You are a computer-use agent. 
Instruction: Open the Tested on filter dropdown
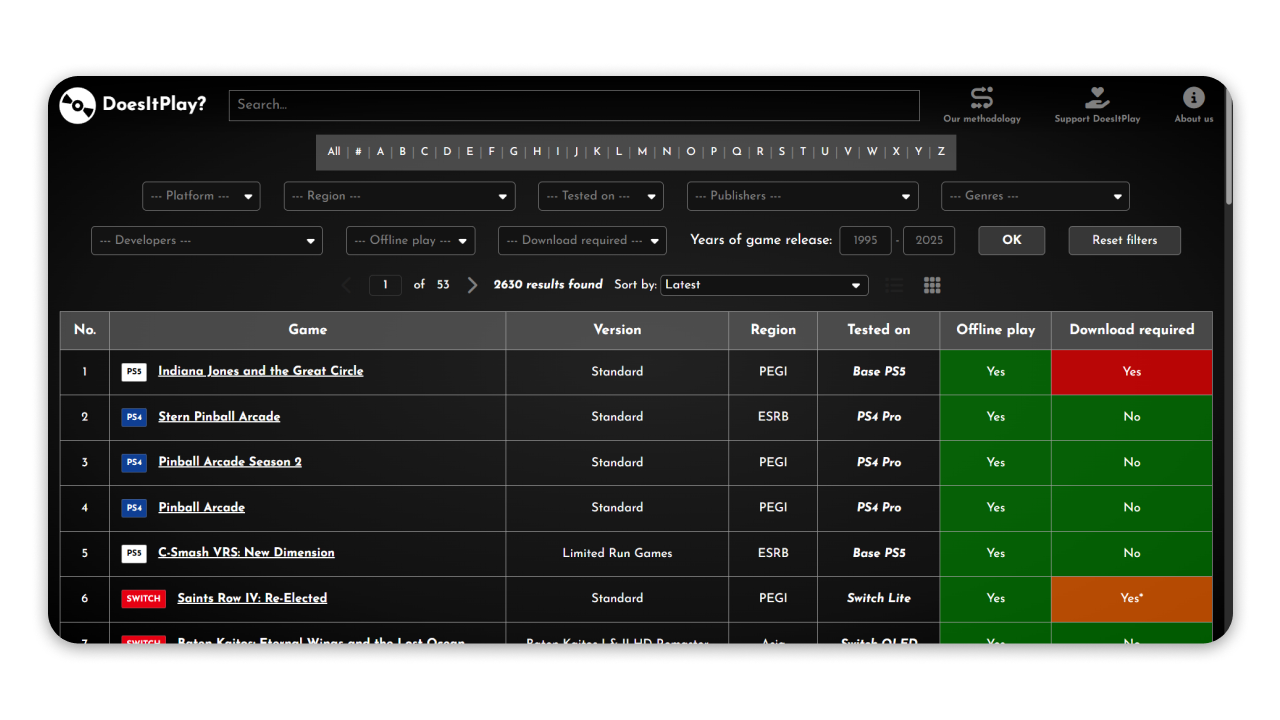click(x=600, y=196)
